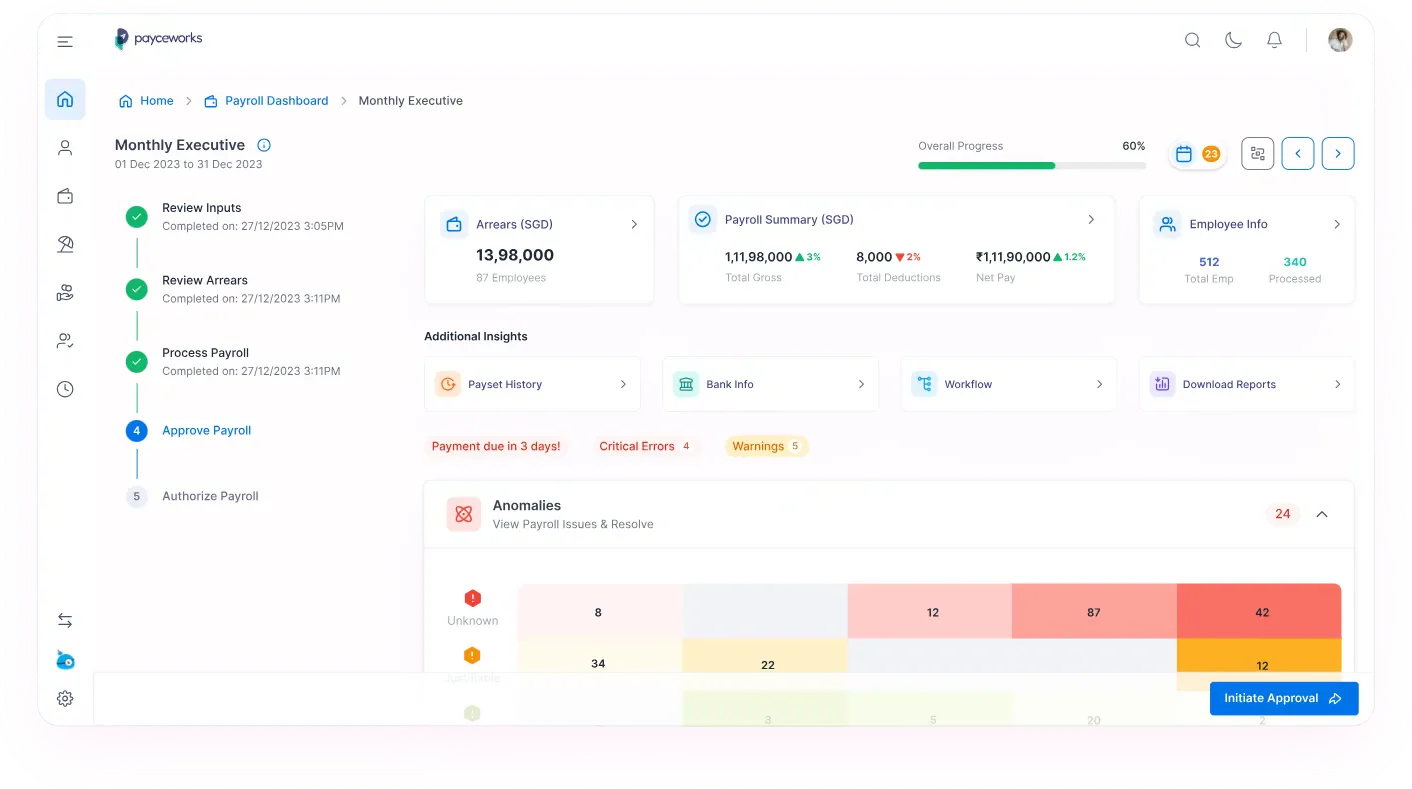
Task: Click the user avatar photo
Action: pyautogui.click(x=1340, y=40)
